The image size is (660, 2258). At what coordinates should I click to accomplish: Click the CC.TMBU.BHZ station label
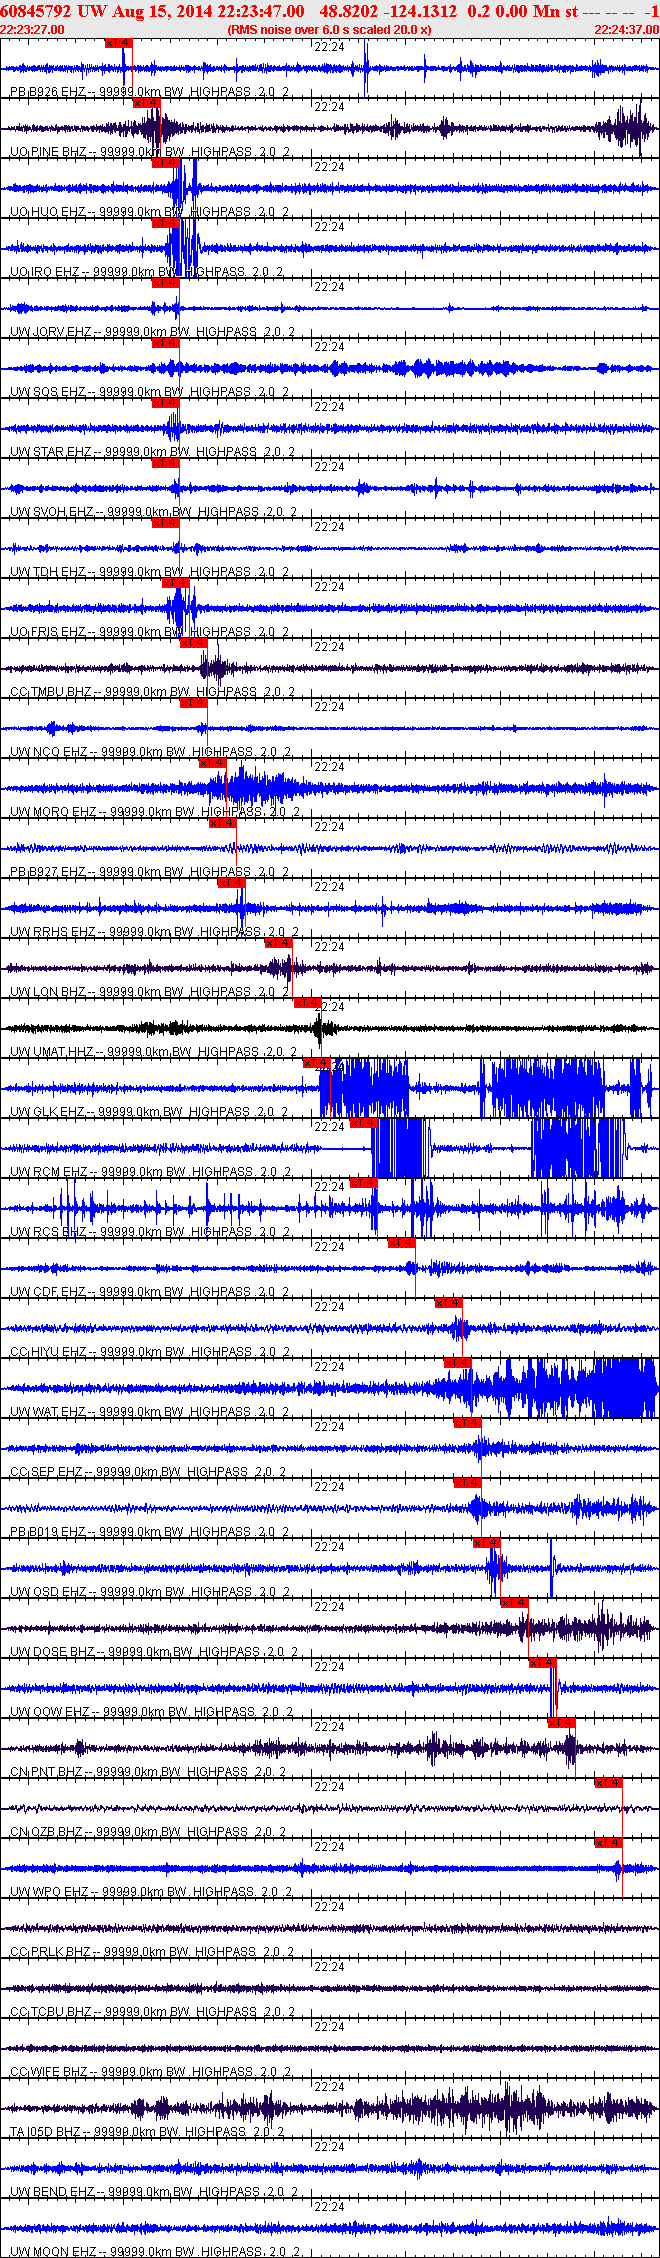(152, 692)
